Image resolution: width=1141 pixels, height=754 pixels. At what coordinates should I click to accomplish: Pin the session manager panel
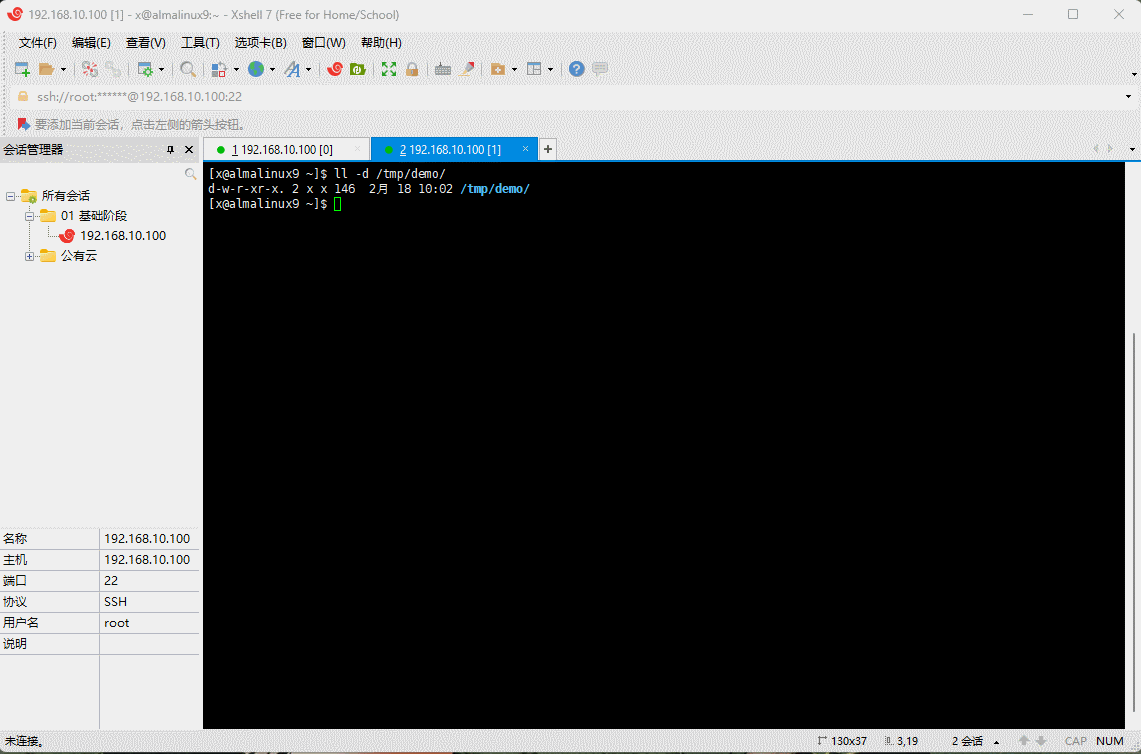(170, 149)
